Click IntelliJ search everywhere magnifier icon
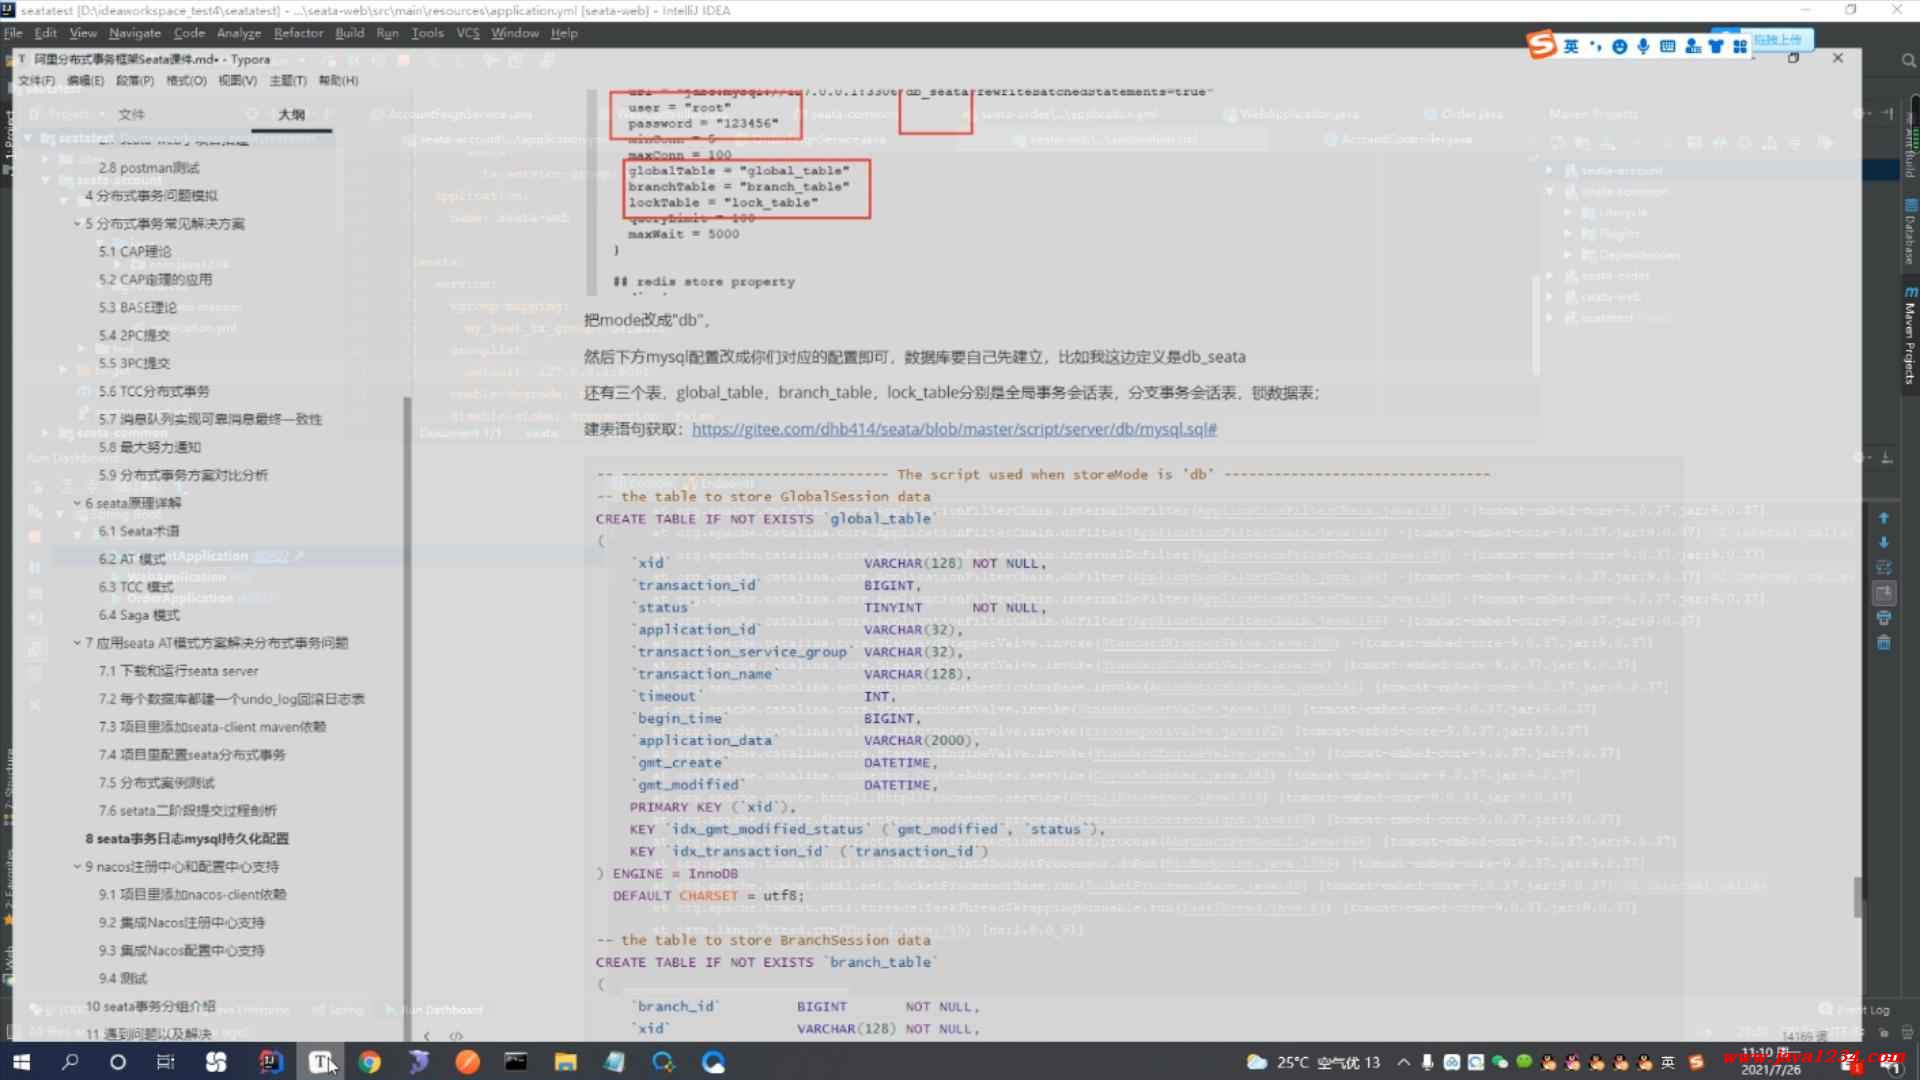This screenshot has width=1920, height=1080. [1908, 60]
